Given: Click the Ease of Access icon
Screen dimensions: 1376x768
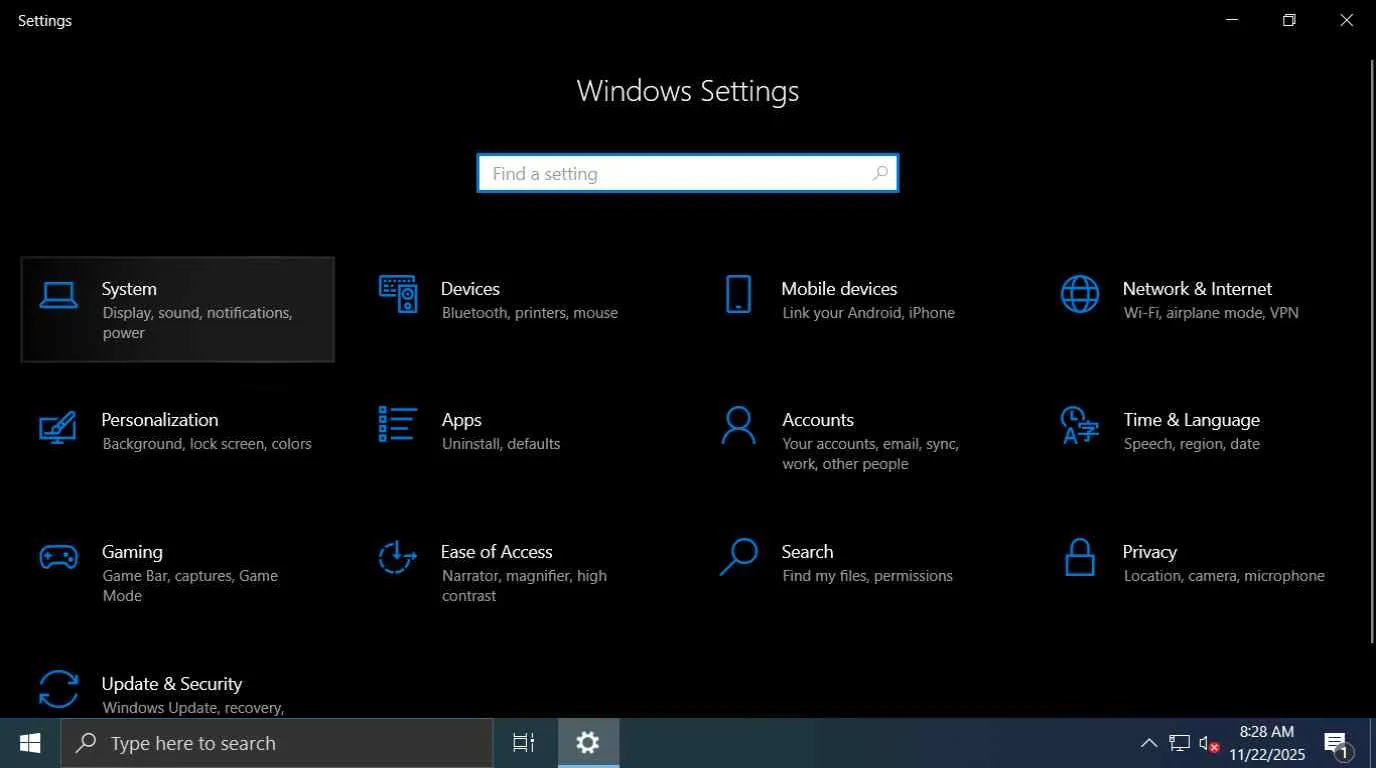Looking at the screenshot, I should 397,557.
